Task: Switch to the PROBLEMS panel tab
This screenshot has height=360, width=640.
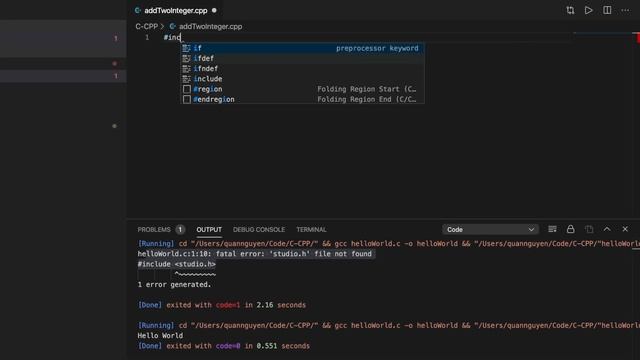Action: [x=154, y=230]
